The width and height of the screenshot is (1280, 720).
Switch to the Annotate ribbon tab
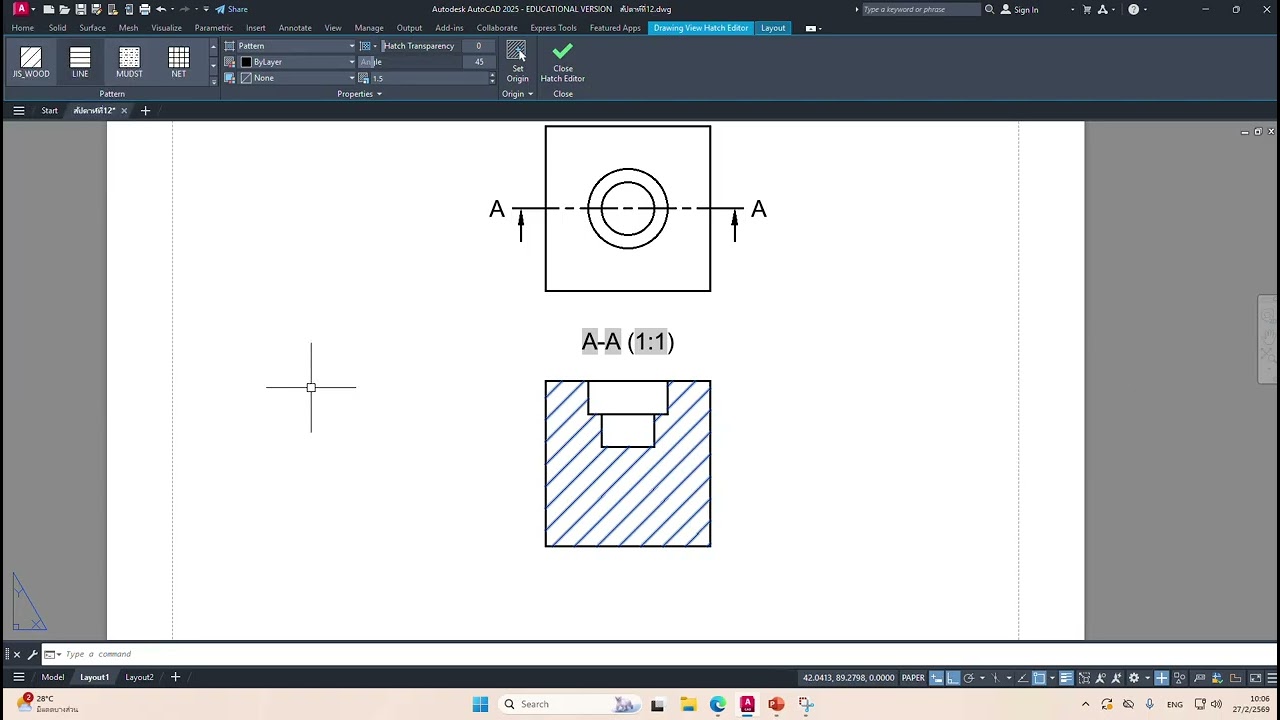pyautogui.click(x=295, y=28)
